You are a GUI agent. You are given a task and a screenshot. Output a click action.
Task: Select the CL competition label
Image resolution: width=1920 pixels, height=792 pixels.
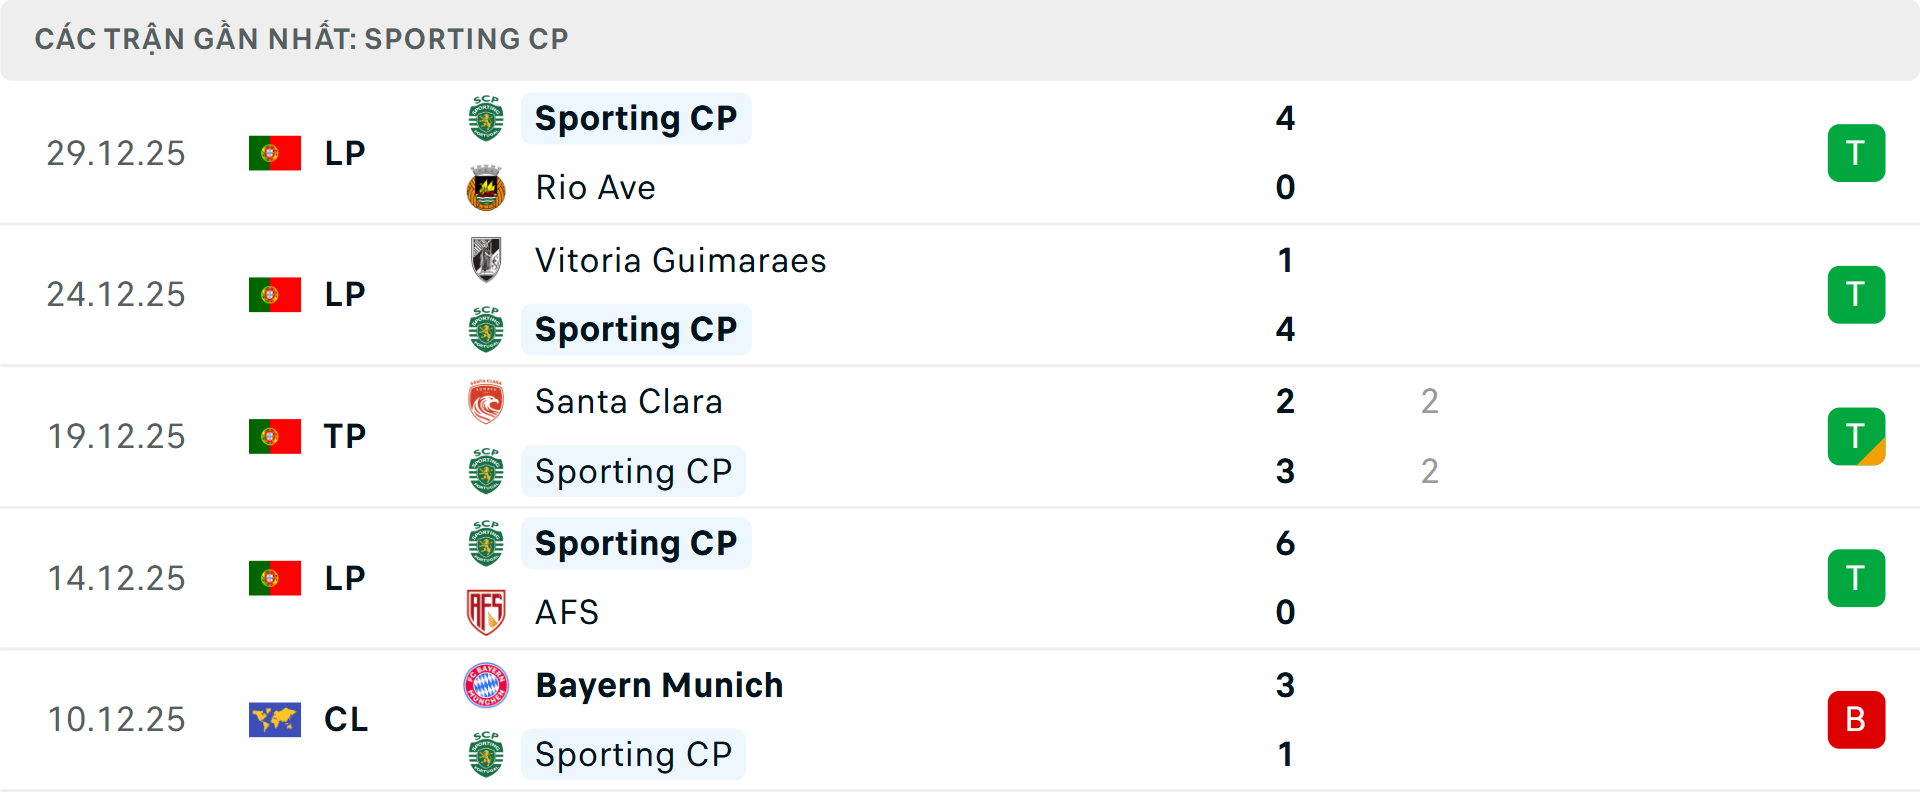pyautogui.click(x=346, y=719)
